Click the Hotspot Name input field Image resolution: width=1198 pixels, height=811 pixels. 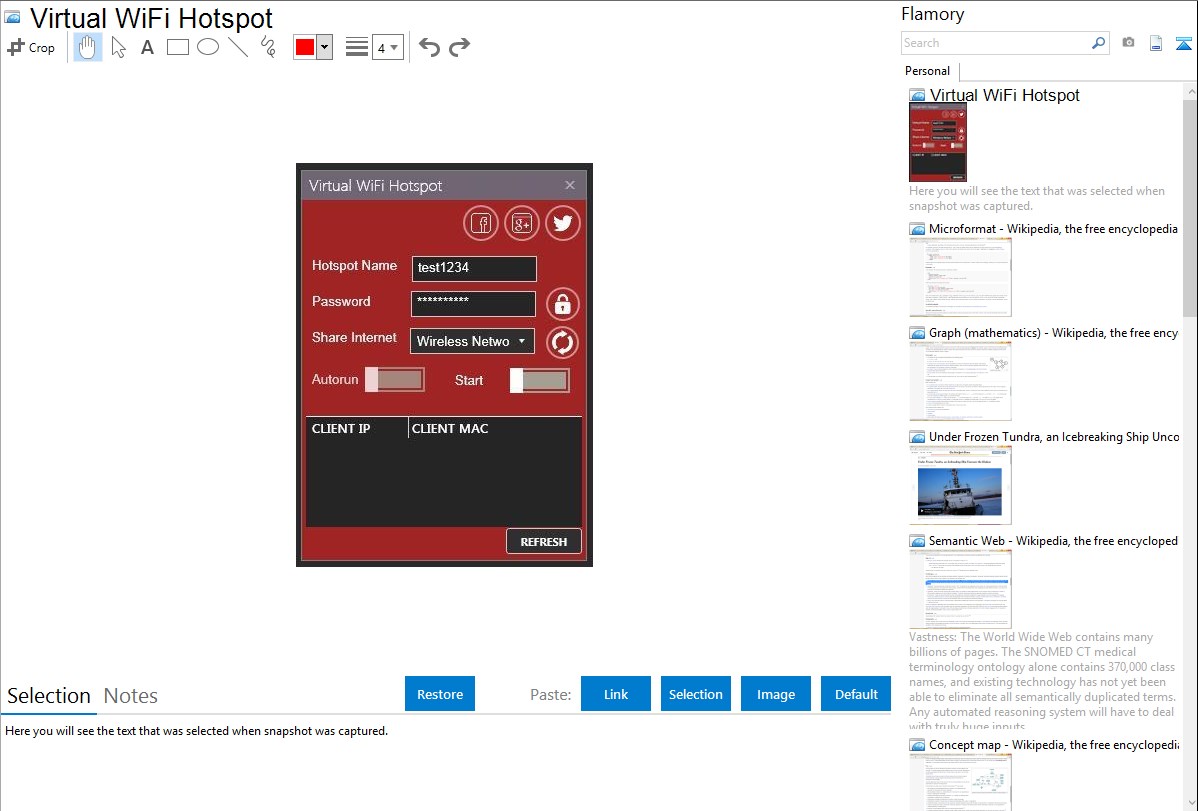[x=474, y=268]
